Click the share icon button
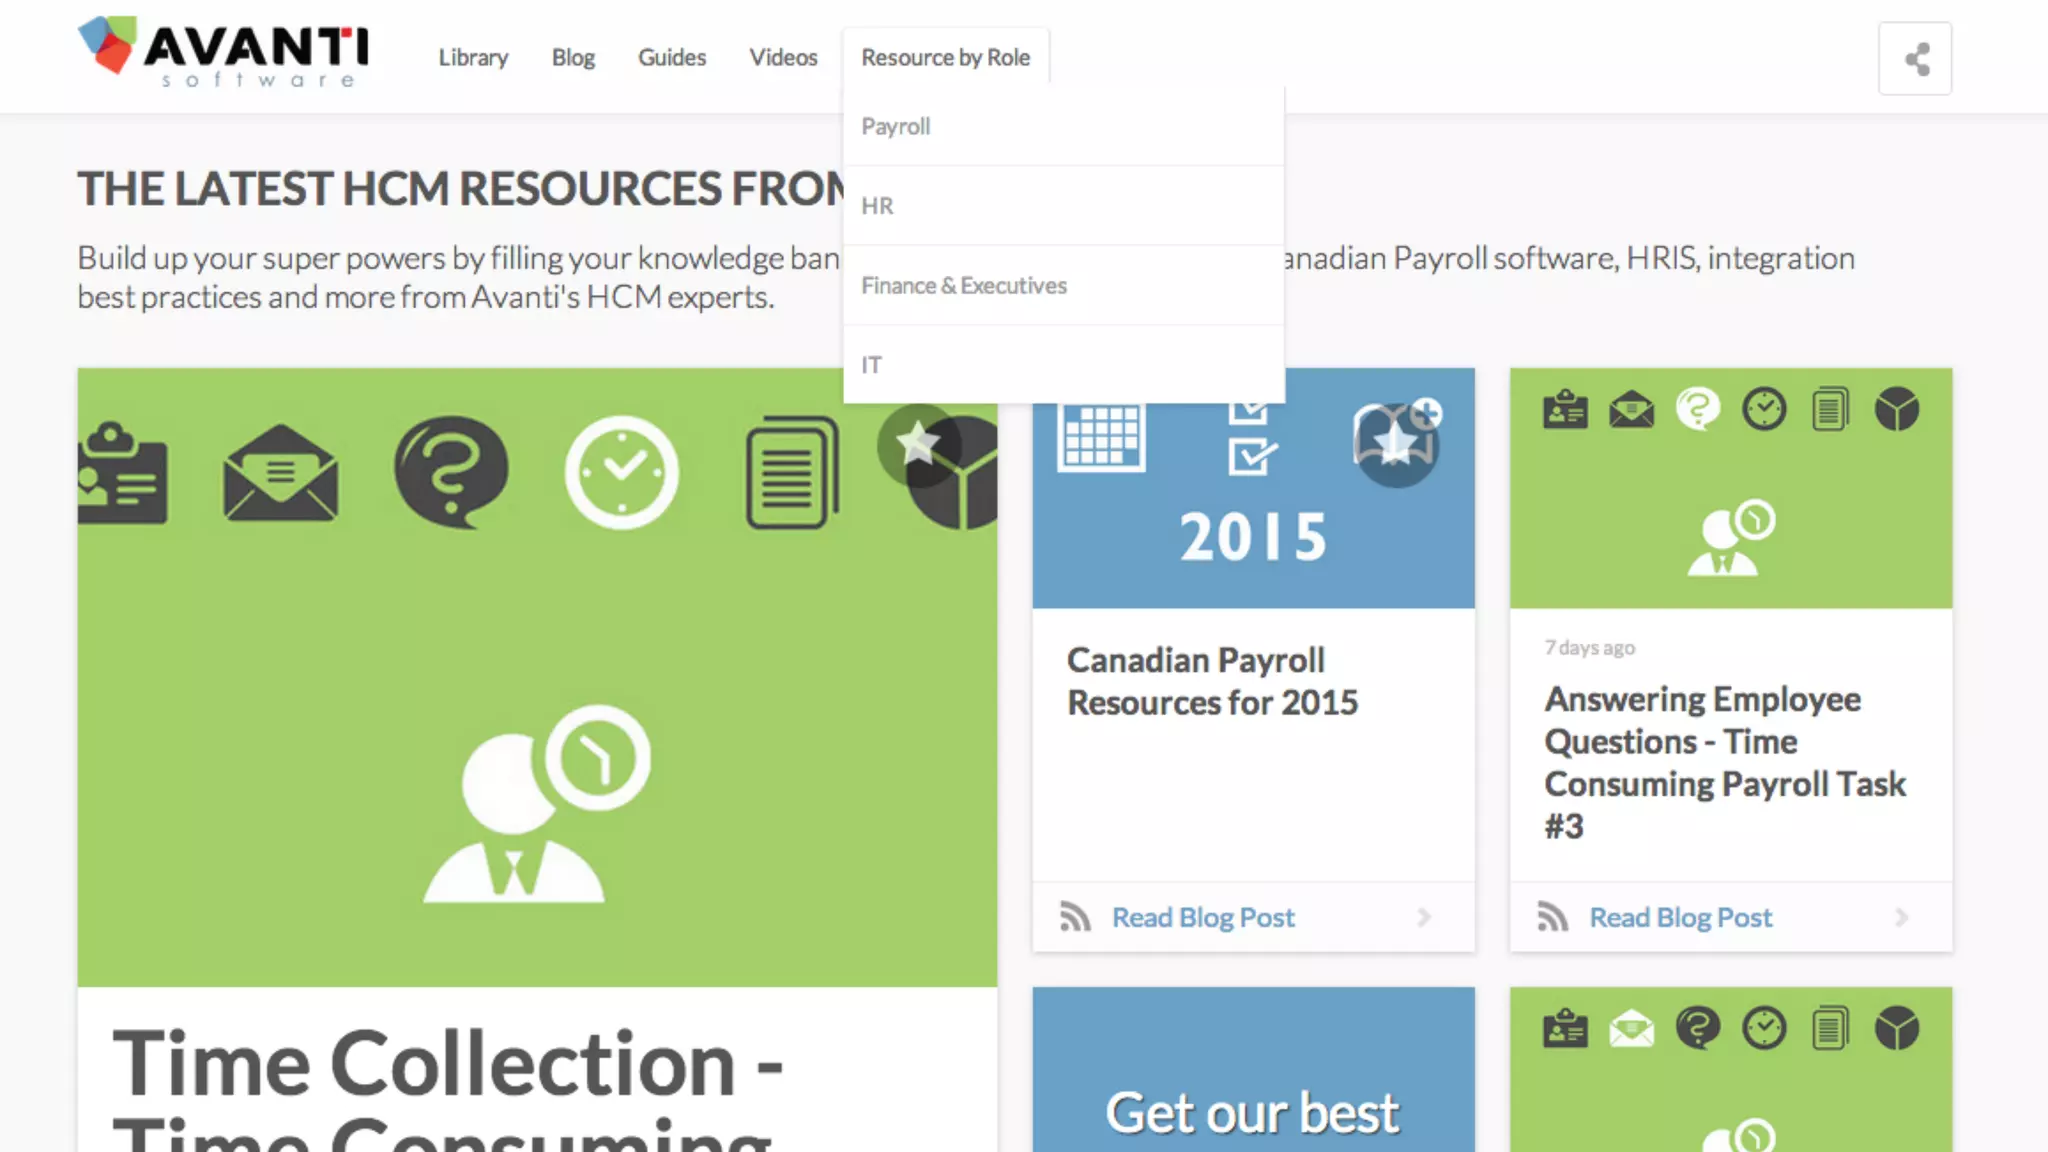 1915,59
